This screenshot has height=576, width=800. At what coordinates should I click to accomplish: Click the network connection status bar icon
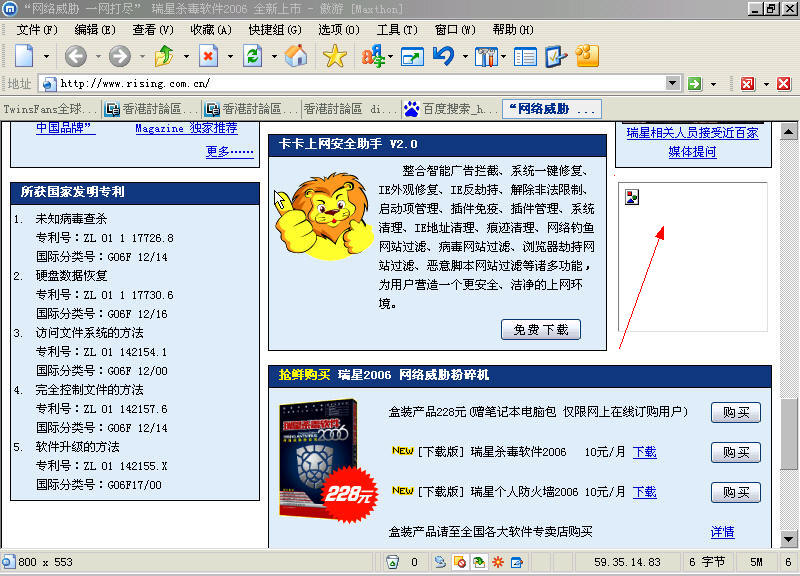(x=440, y=562)
